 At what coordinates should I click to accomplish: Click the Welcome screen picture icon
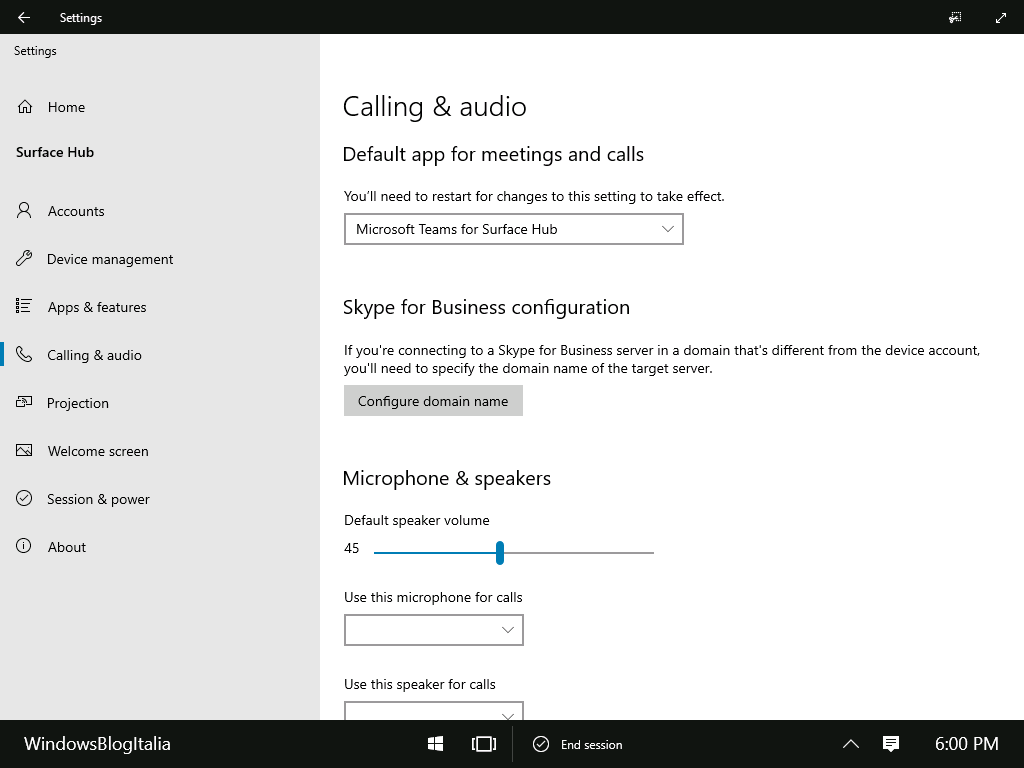pyautogui.click(x=24, y=451)
